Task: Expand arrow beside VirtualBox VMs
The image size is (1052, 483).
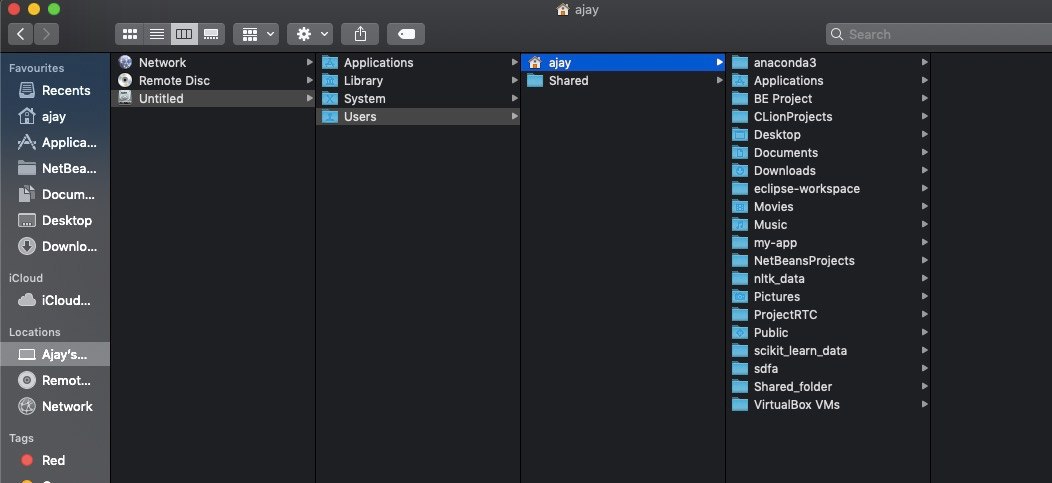Action: 925,405
